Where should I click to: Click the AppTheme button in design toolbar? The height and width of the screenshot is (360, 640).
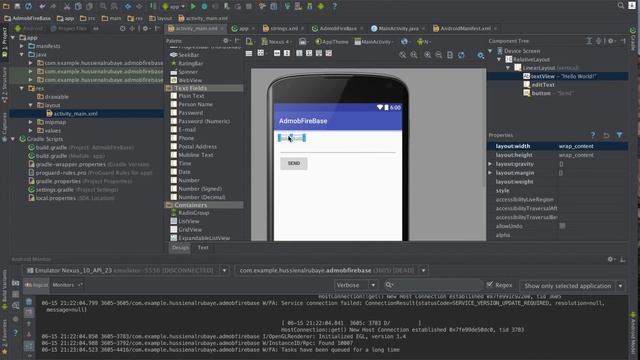(333, 42)
